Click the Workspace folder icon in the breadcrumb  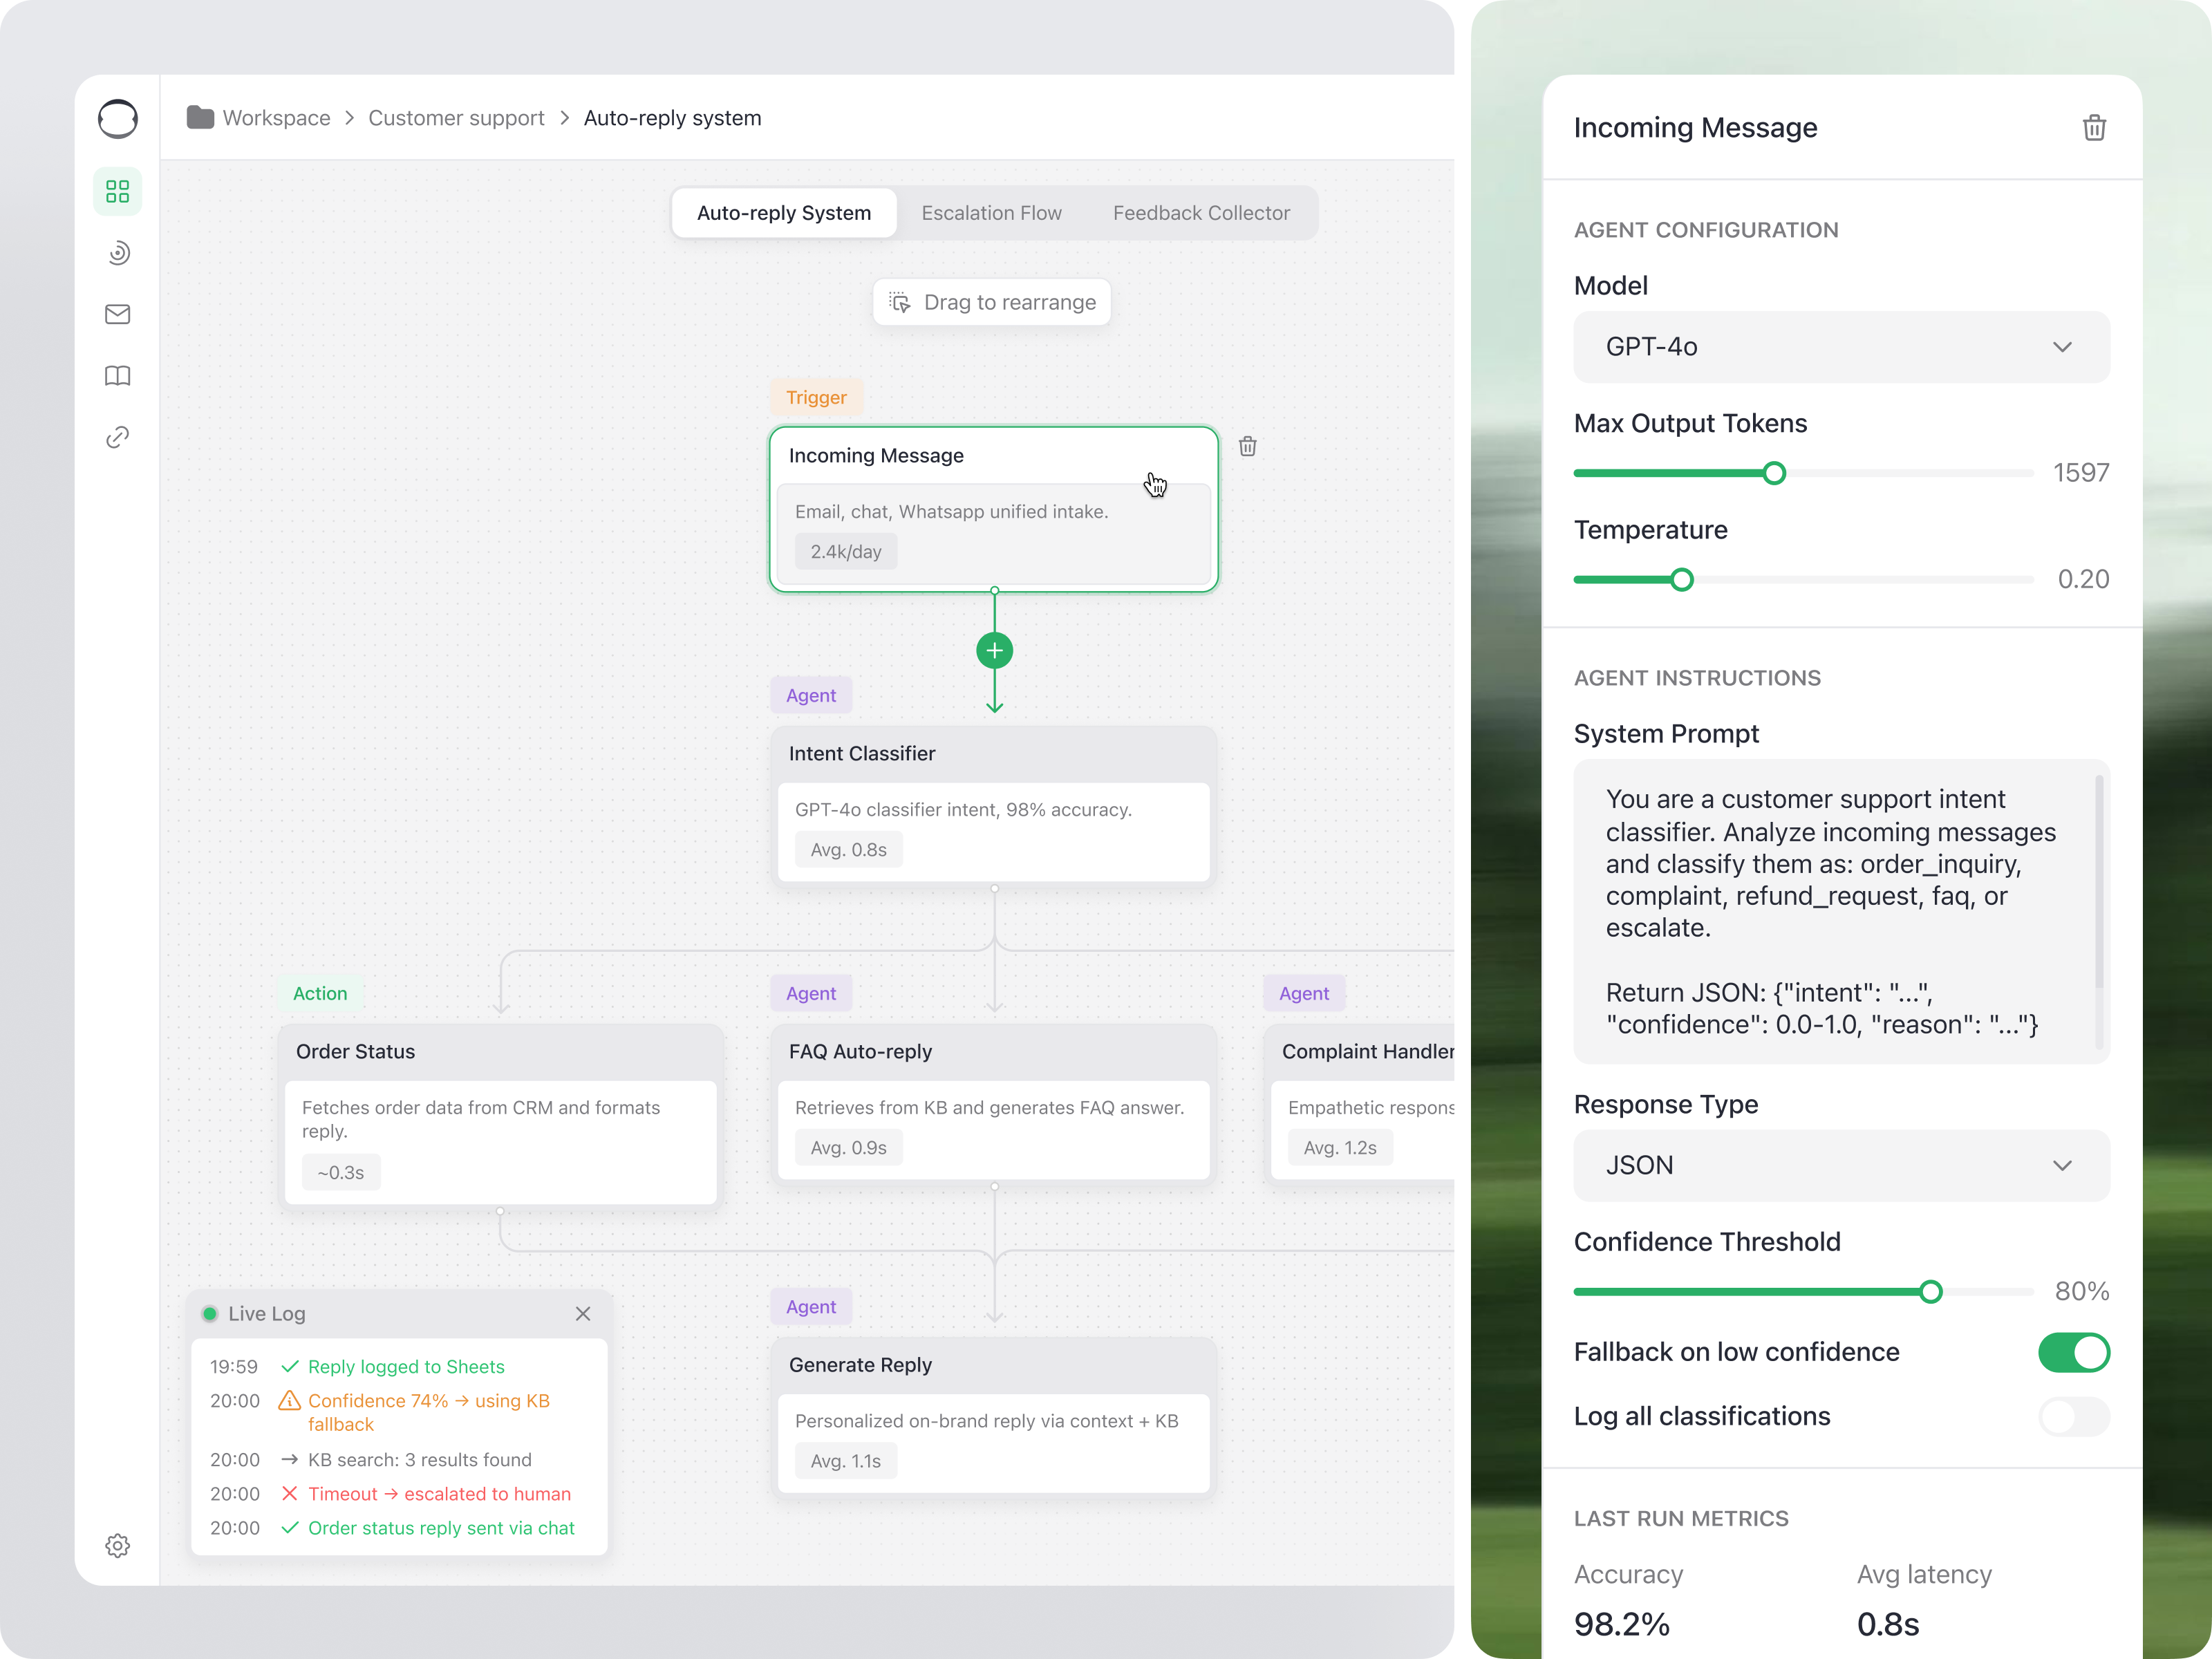(x=200, y=117)
